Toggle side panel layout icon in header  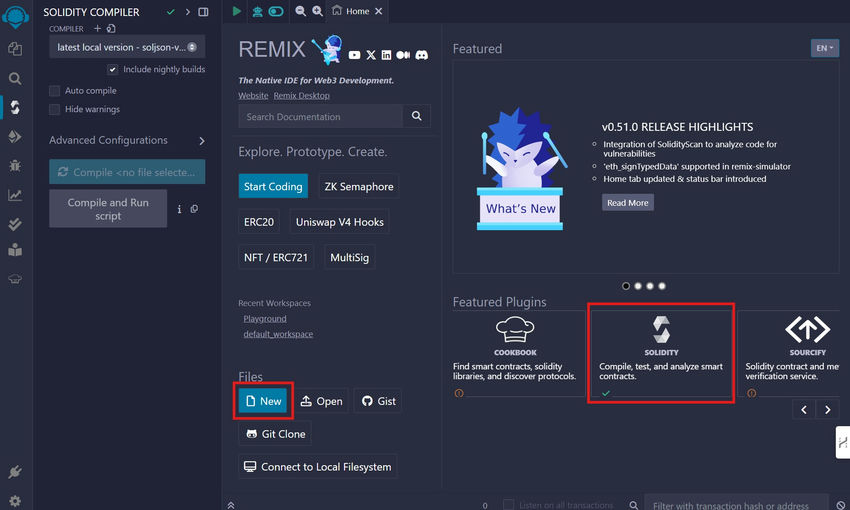(x=203, y=12)
